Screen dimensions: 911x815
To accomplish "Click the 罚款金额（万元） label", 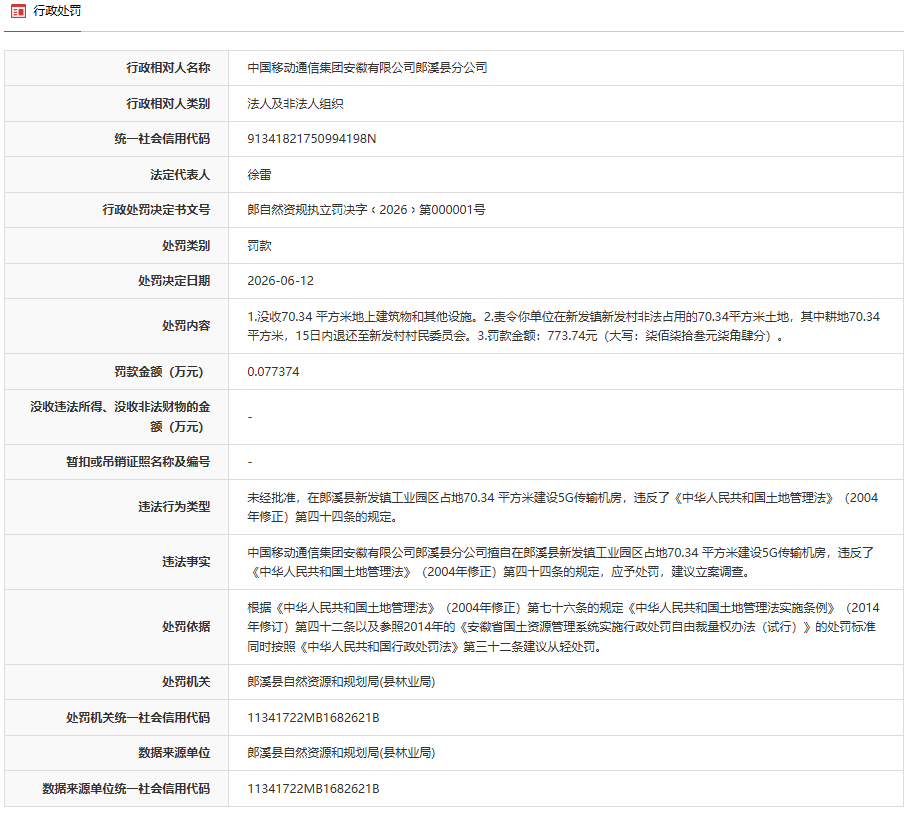I will pyautogui.click(x=159, y=372).
